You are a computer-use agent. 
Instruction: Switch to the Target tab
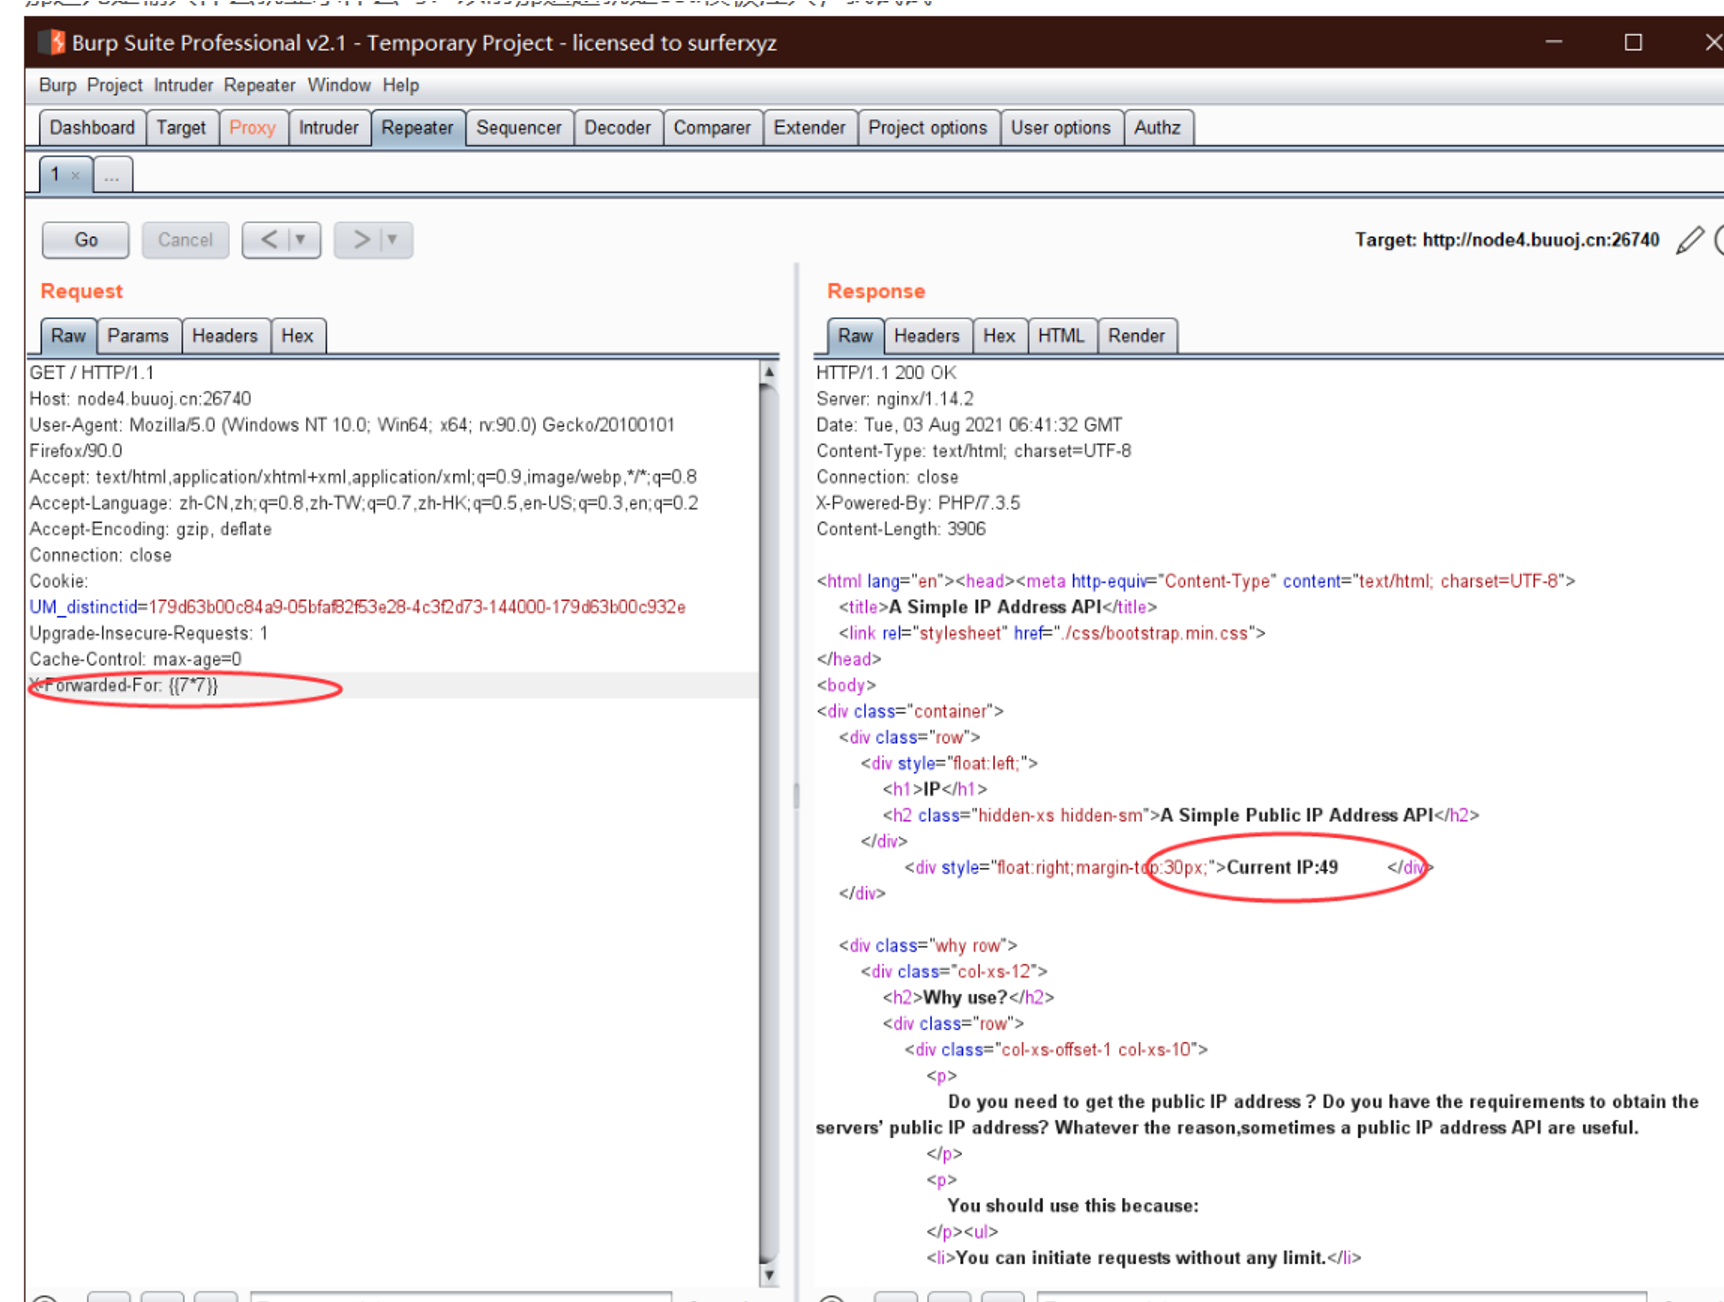click(x=181, y=128)
